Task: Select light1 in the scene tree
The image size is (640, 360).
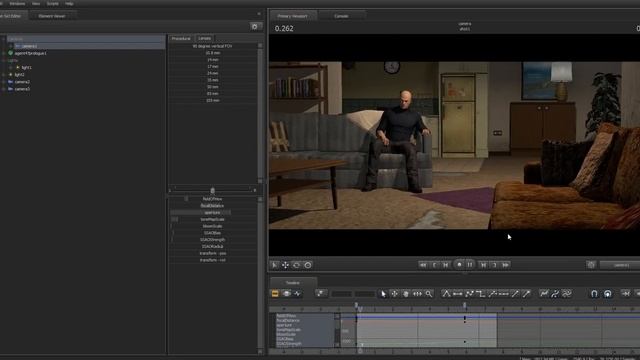Action: coord(27,67)
